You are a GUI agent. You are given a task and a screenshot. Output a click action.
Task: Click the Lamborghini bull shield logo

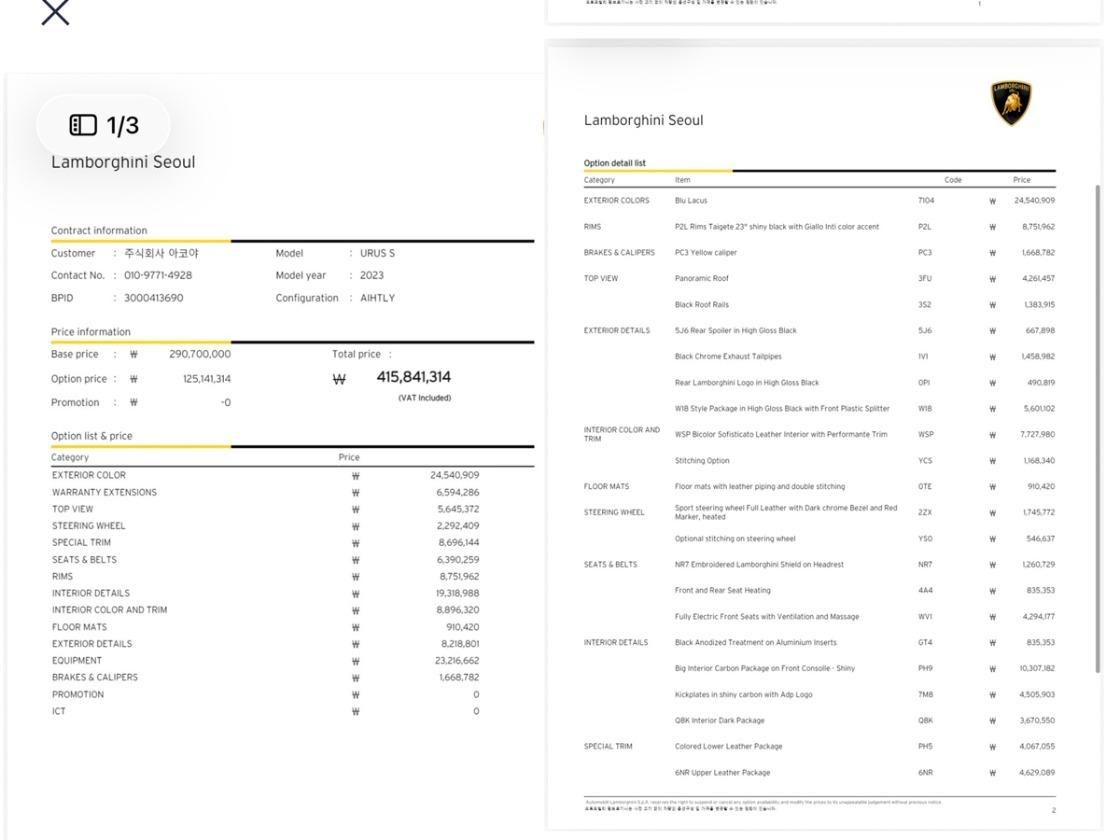click(1011, 102)
